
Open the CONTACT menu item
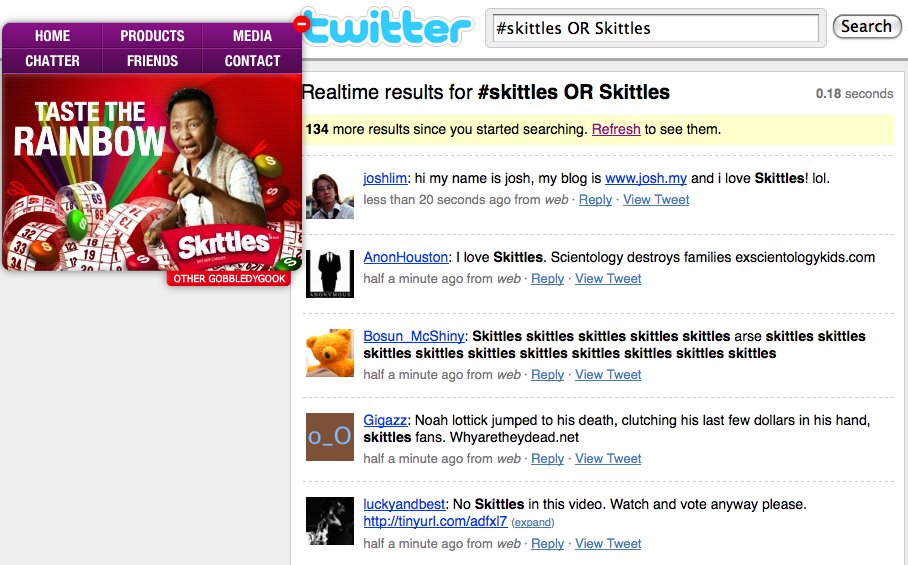click(x=252, y=61)
